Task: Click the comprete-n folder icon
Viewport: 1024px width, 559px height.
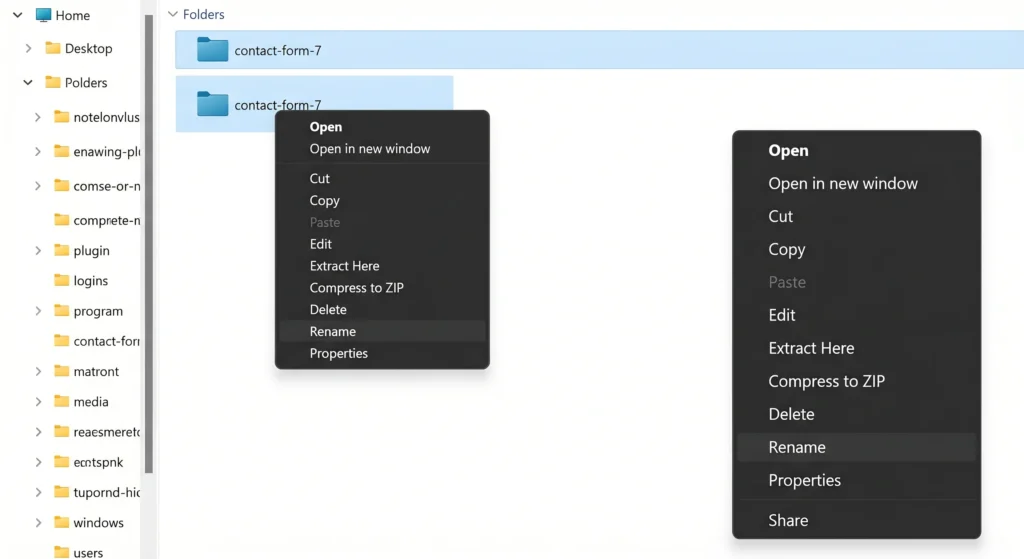Action: click(x=61, y=220)
